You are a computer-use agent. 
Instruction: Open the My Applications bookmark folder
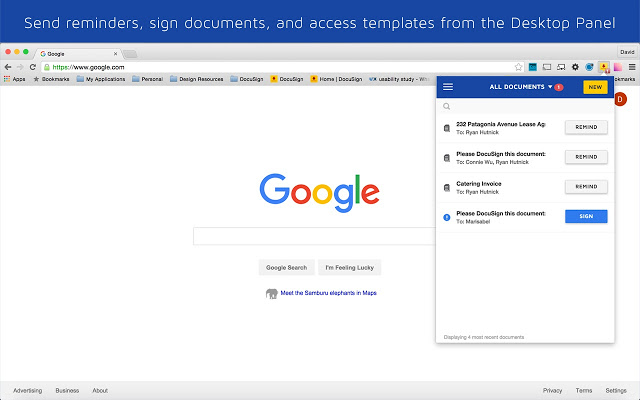pos(101,79)
